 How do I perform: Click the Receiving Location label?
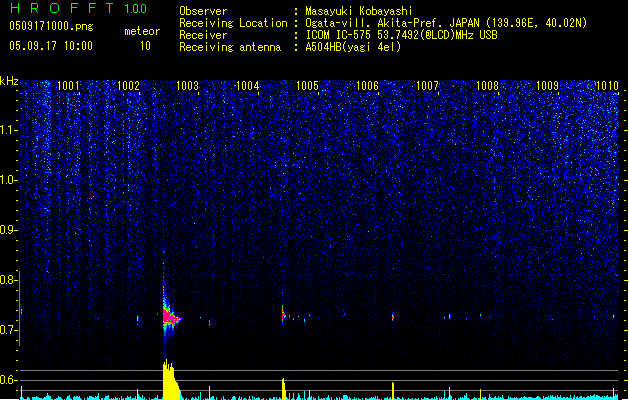tap(233, 23)
